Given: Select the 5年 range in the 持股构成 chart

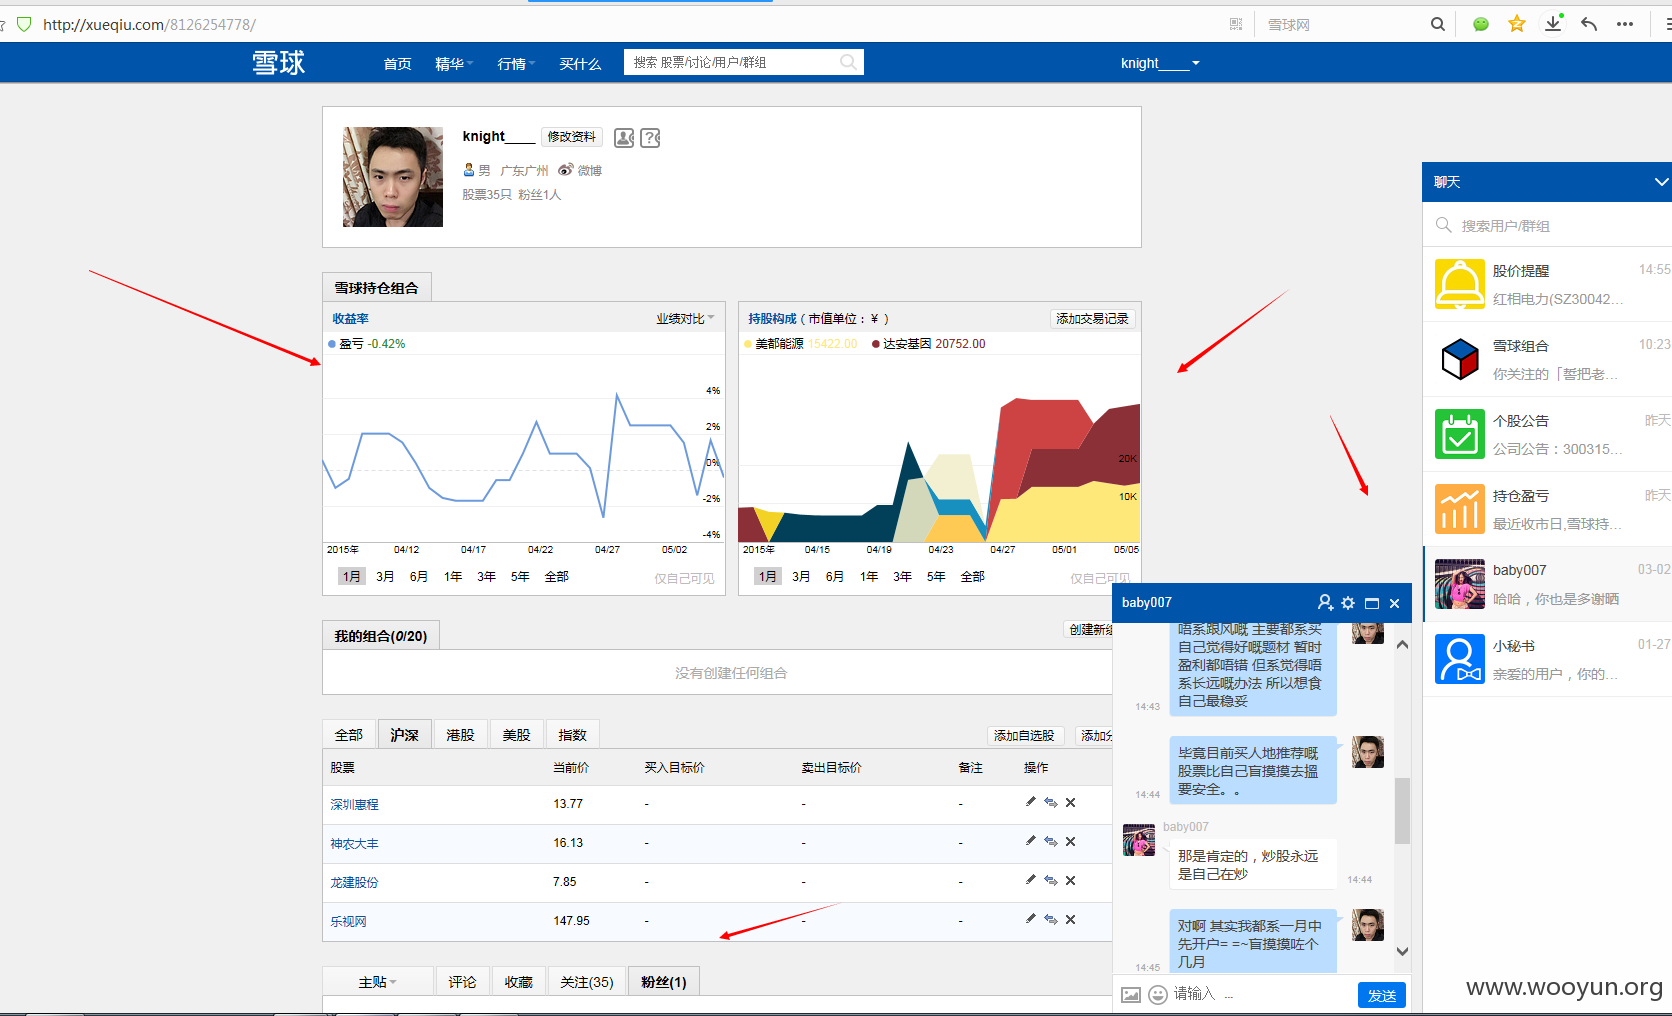Looking at the screenshot, I should 936,576.
